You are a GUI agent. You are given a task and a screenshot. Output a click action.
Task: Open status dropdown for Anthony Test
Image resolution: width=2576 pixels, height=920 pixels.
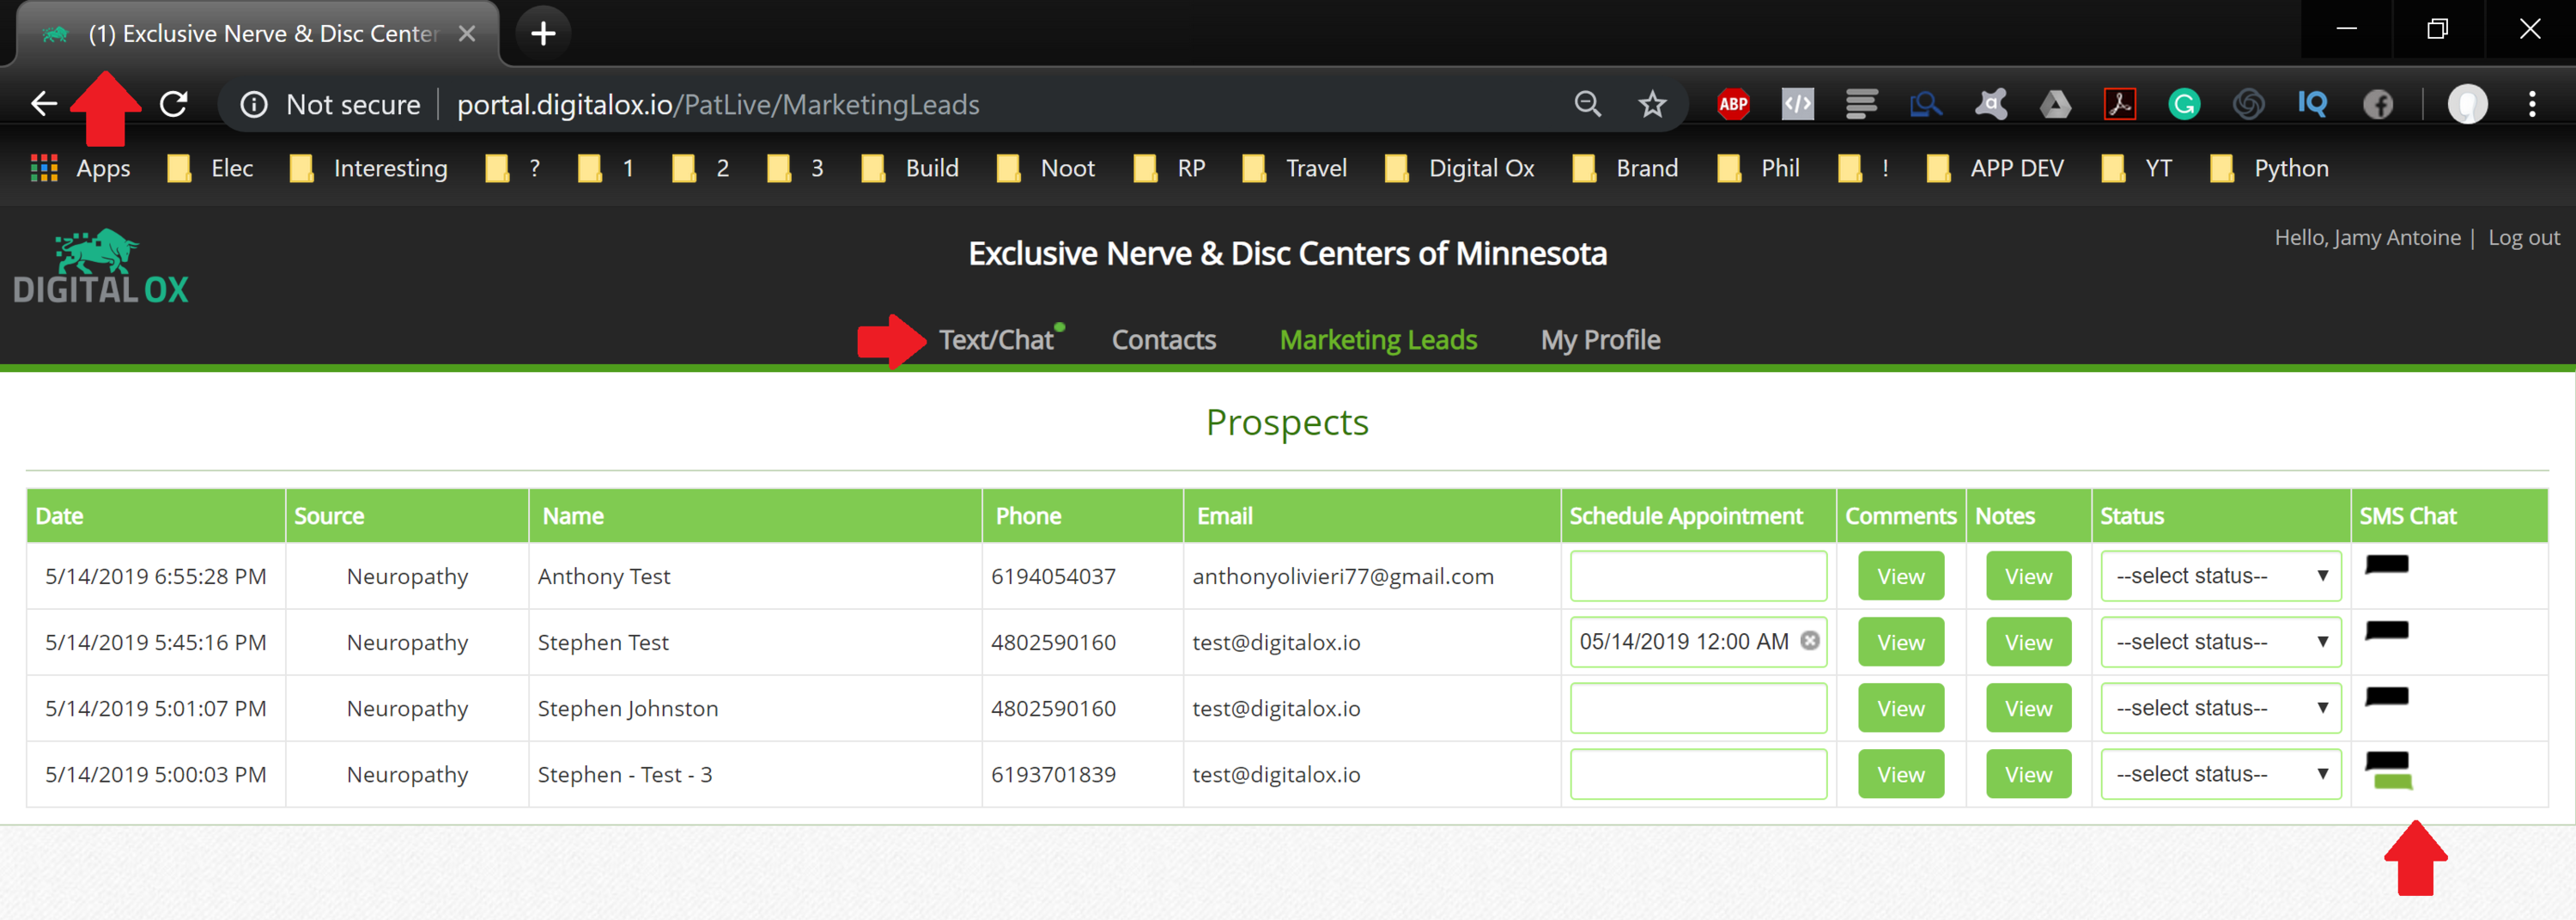coord(2220,576)
